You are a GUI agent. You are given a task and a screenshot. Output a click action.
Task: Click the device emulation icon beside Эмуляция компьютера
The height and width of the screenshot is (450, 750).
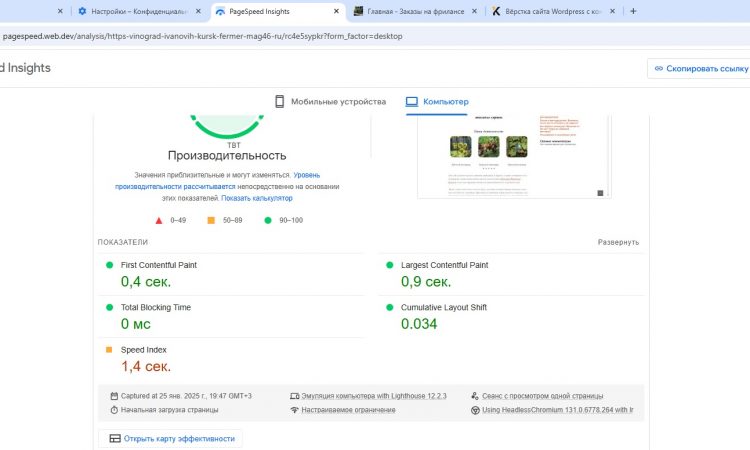294,396
